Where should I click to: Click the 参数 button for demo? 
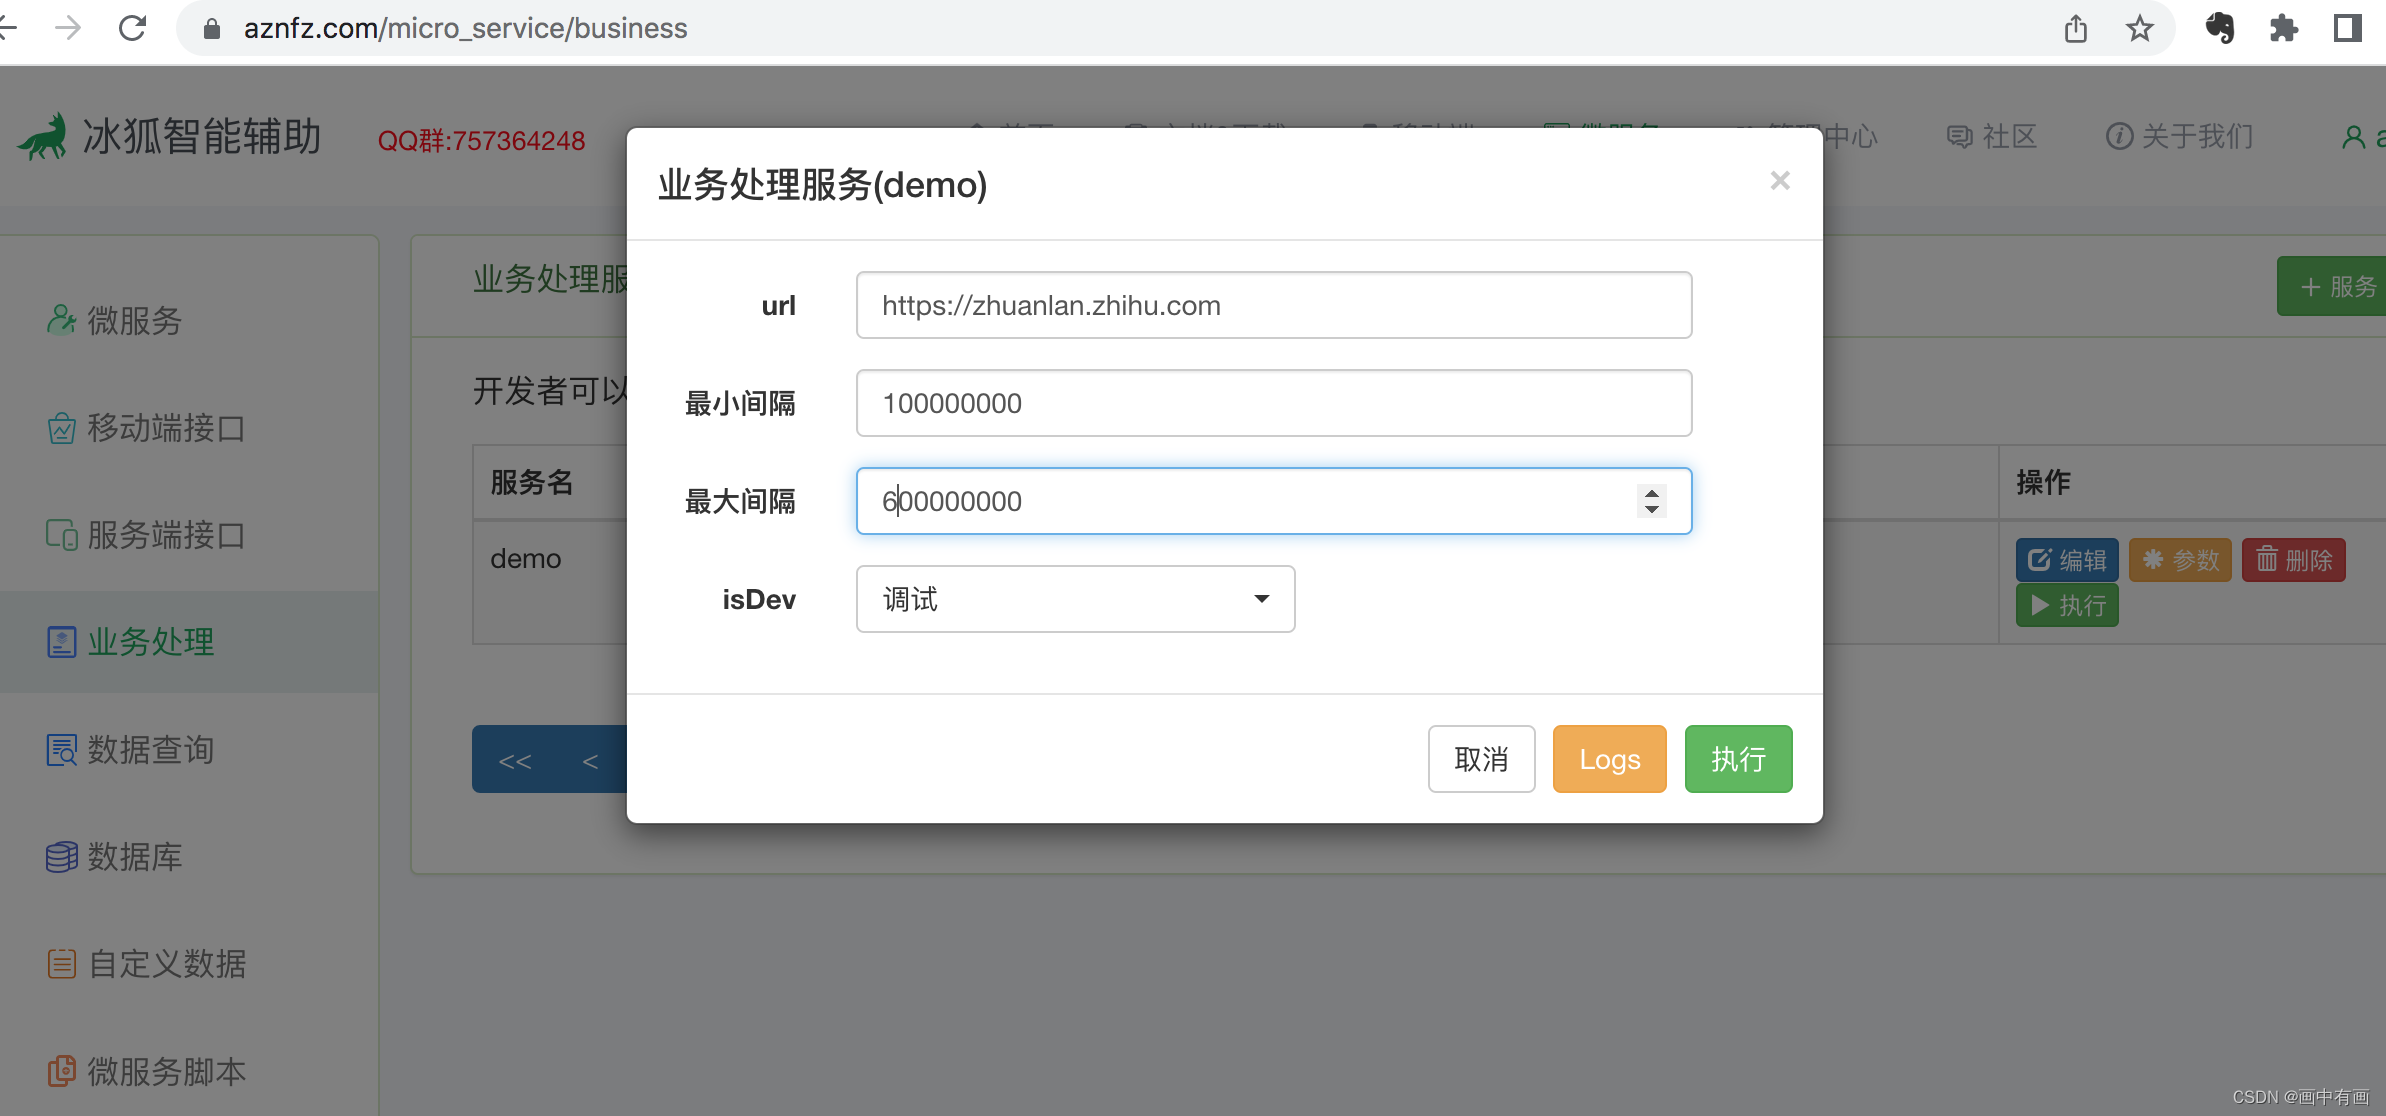click(2180, 560)
